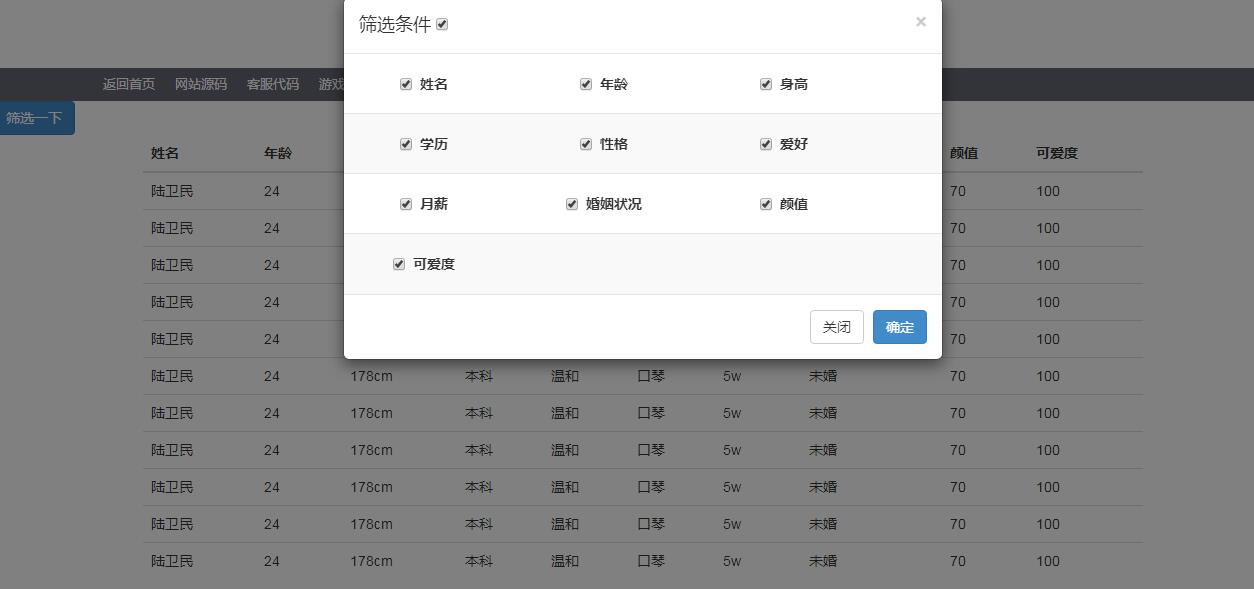
Task: Dismiss the dialog with the × icon
Action: click(x=920, y=22)
